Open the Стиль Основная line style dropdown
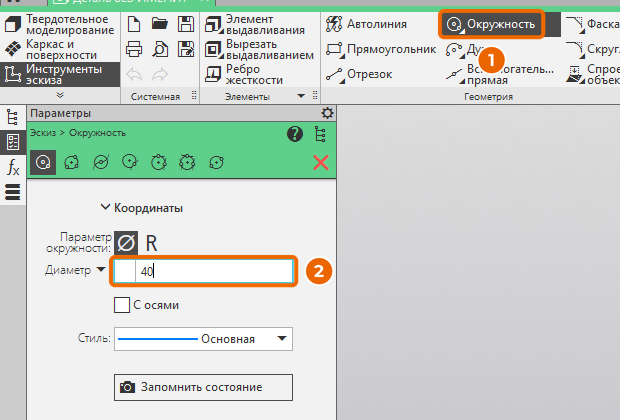 pos(203,339)
